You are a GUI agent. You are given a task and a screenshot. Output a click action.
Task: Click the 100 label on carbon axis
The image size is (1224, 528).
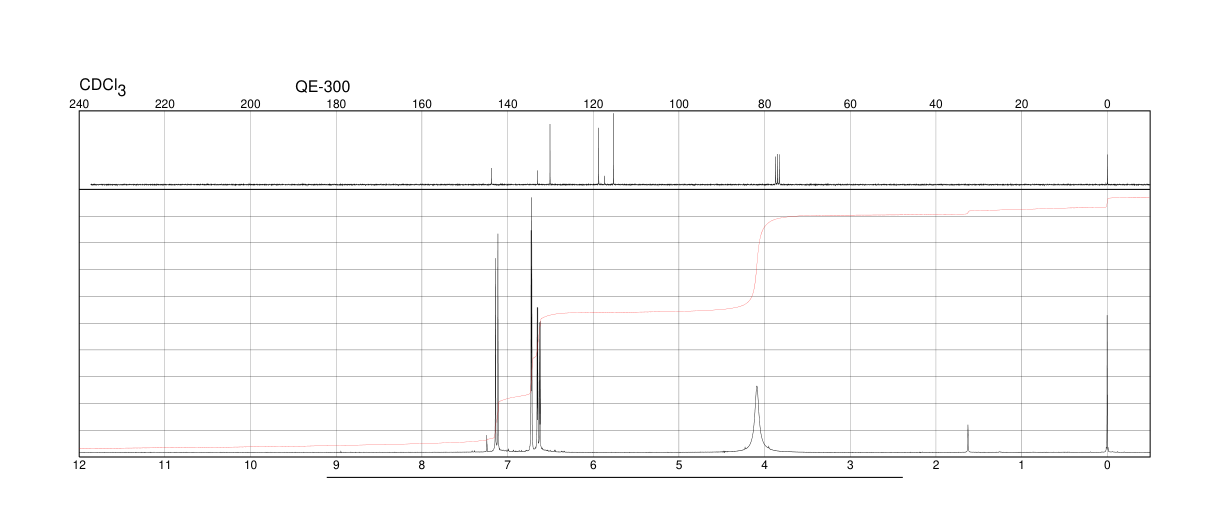(x=679, y=104)
